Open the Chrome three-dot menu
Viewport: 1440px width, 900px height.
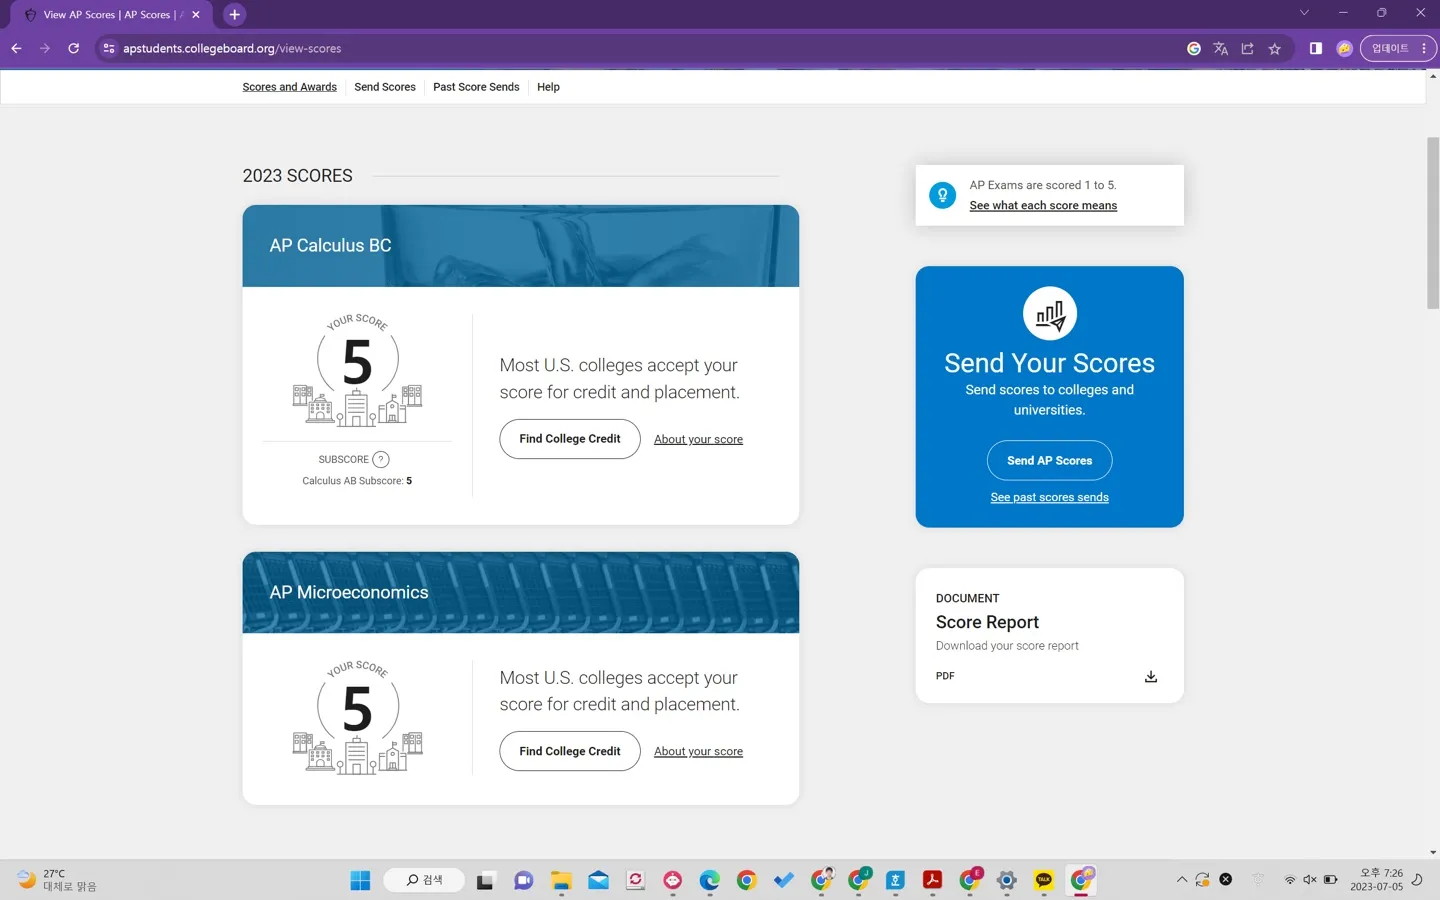1423,48
